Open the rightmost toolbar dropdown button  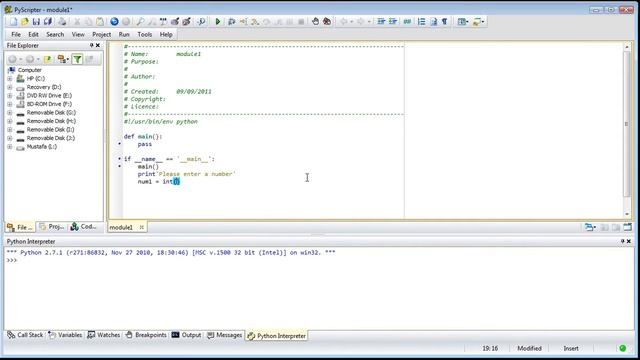click(x=483, y=22)
